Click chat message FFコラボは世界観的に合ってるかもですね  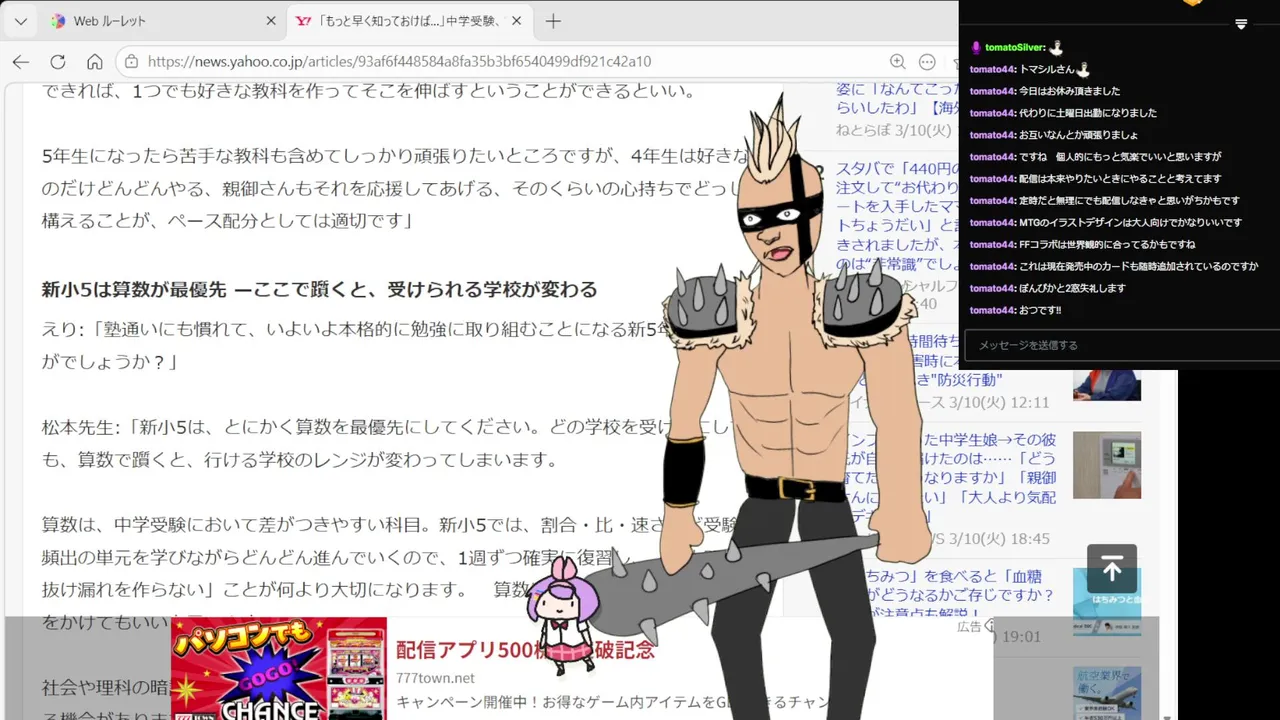pos(1107,245)
